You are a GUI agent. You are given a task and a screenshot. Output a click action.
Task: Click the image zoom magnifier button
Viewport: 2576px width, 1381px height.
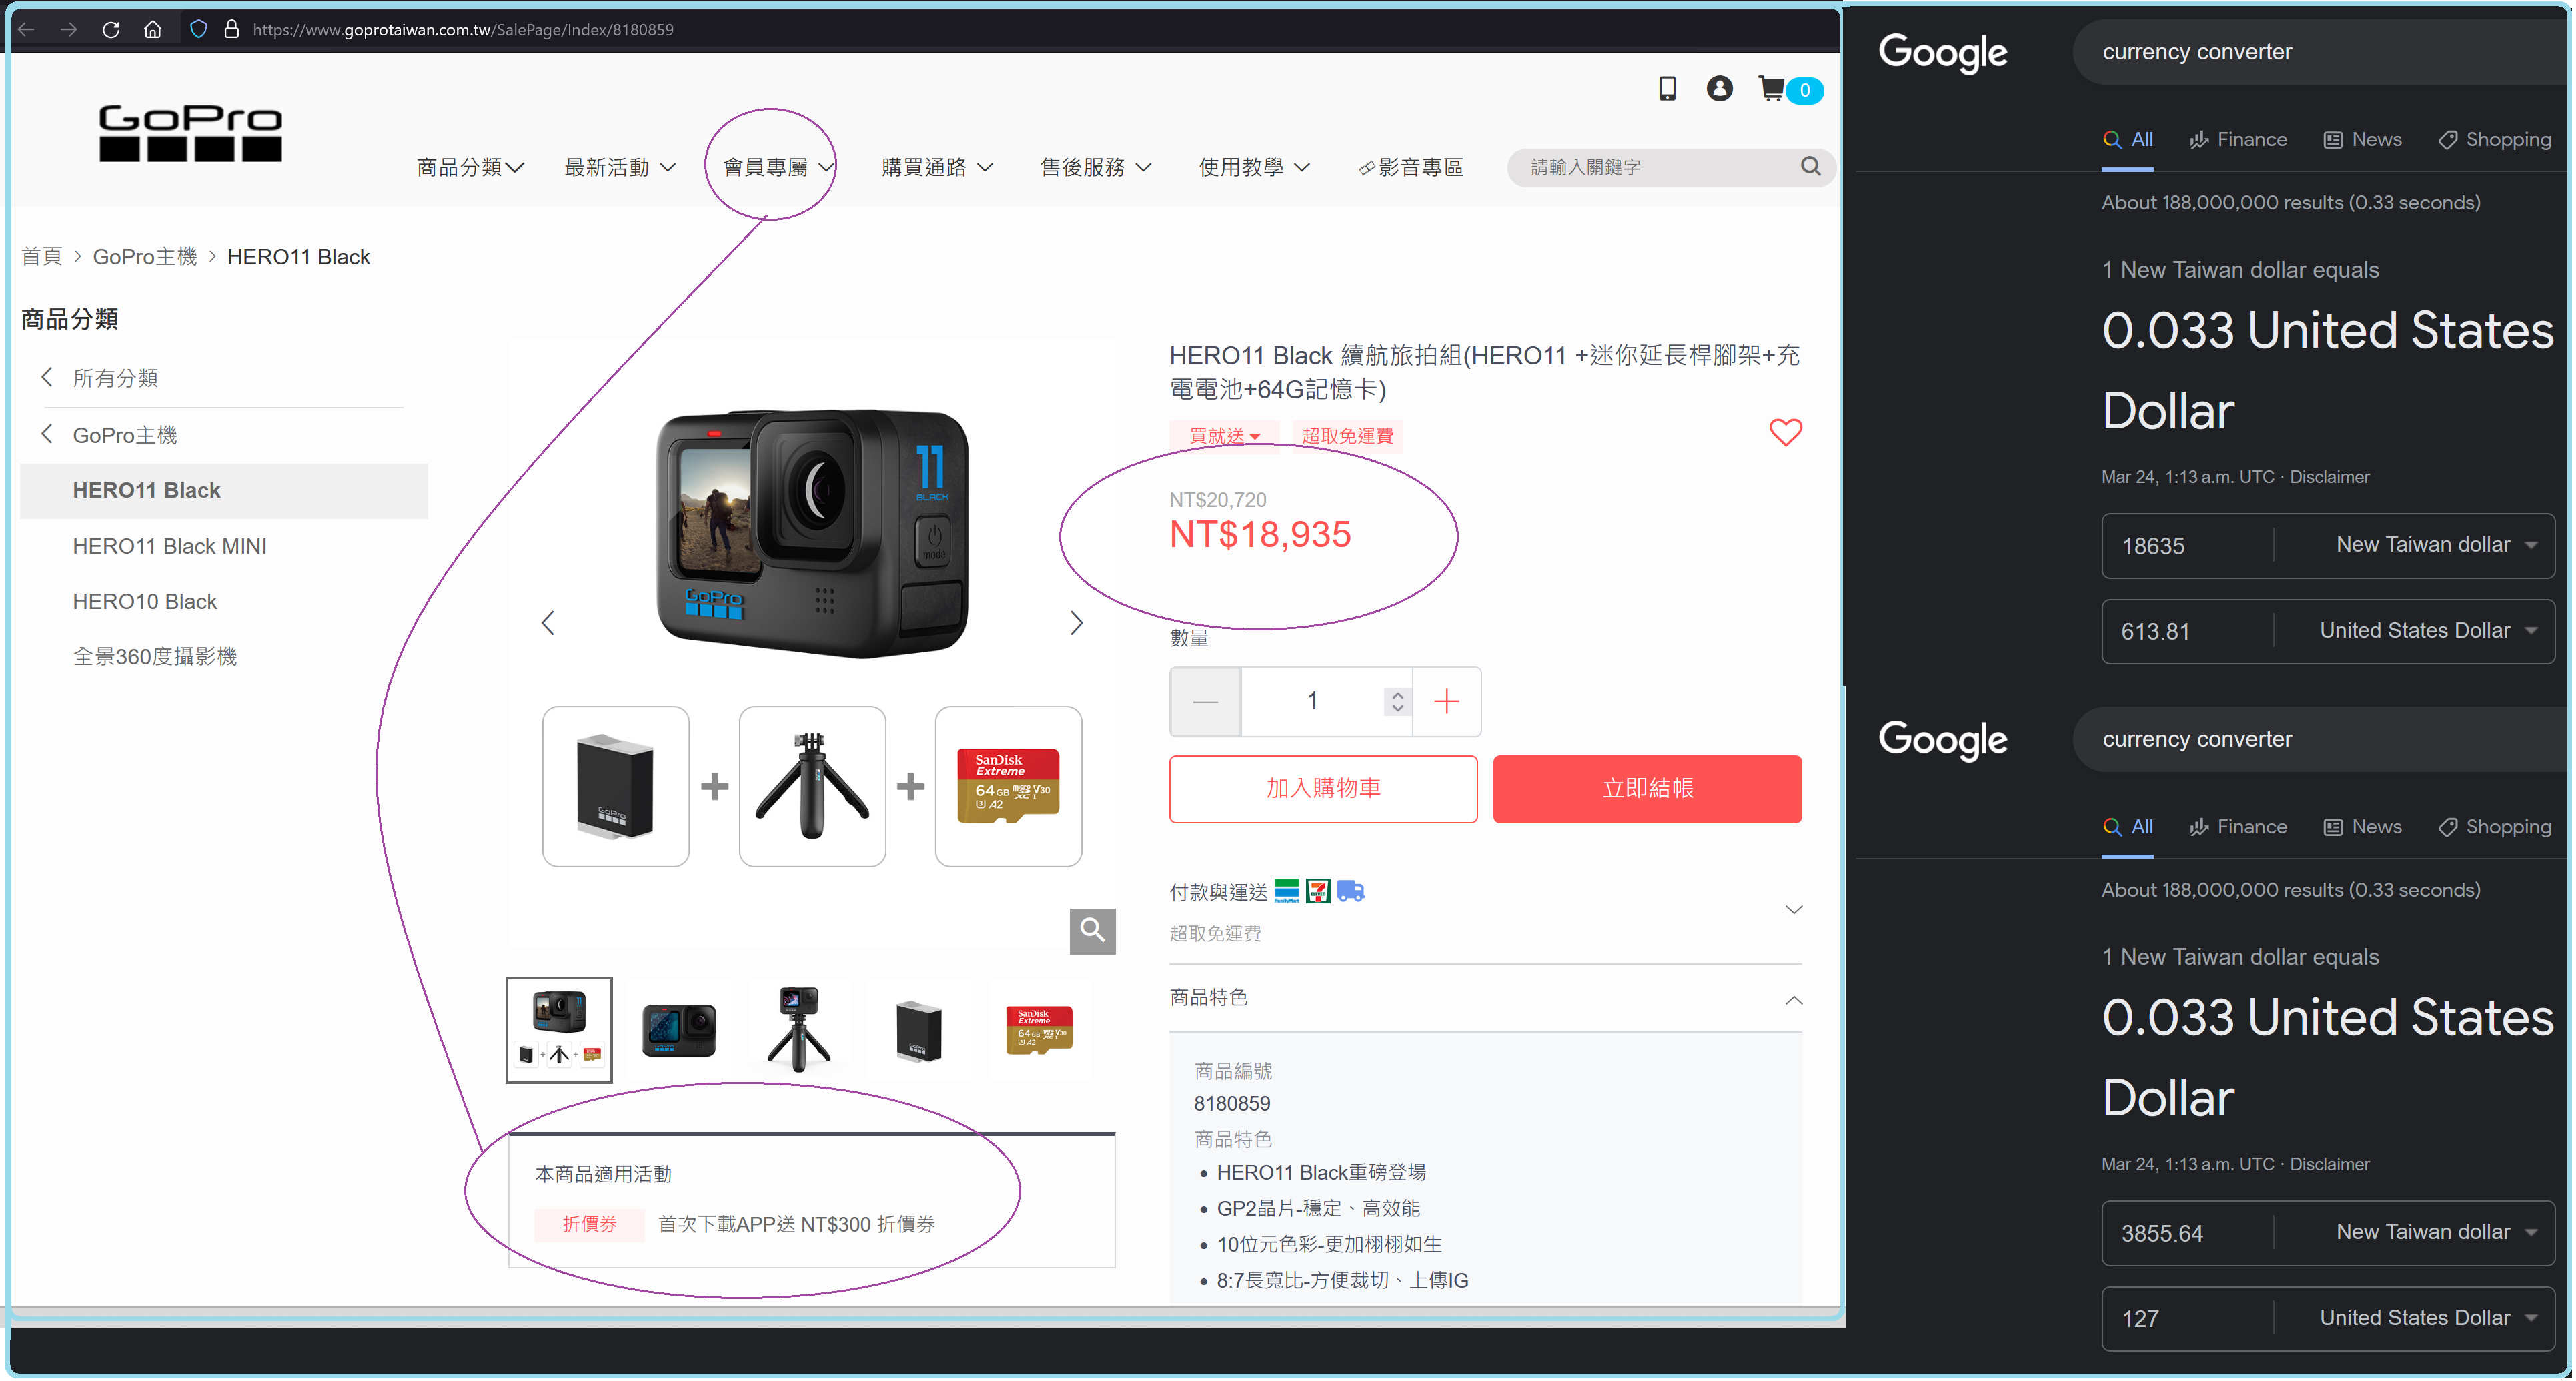tap(1092, 930)
